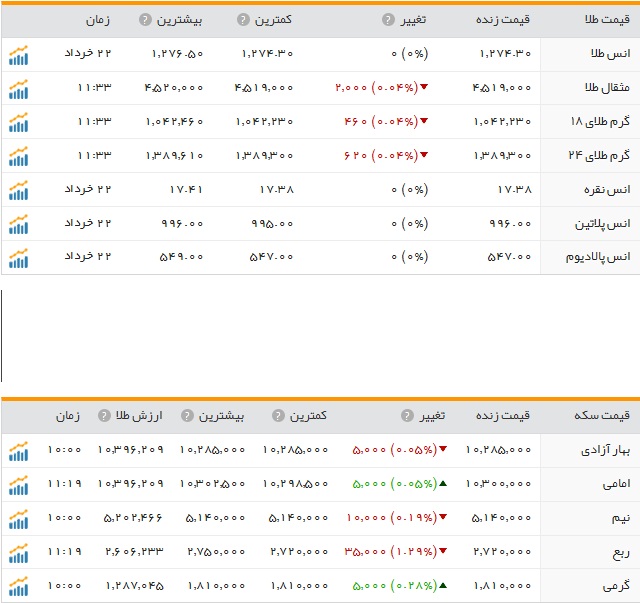Open the مثقال طلا link

tap(607, 87)
